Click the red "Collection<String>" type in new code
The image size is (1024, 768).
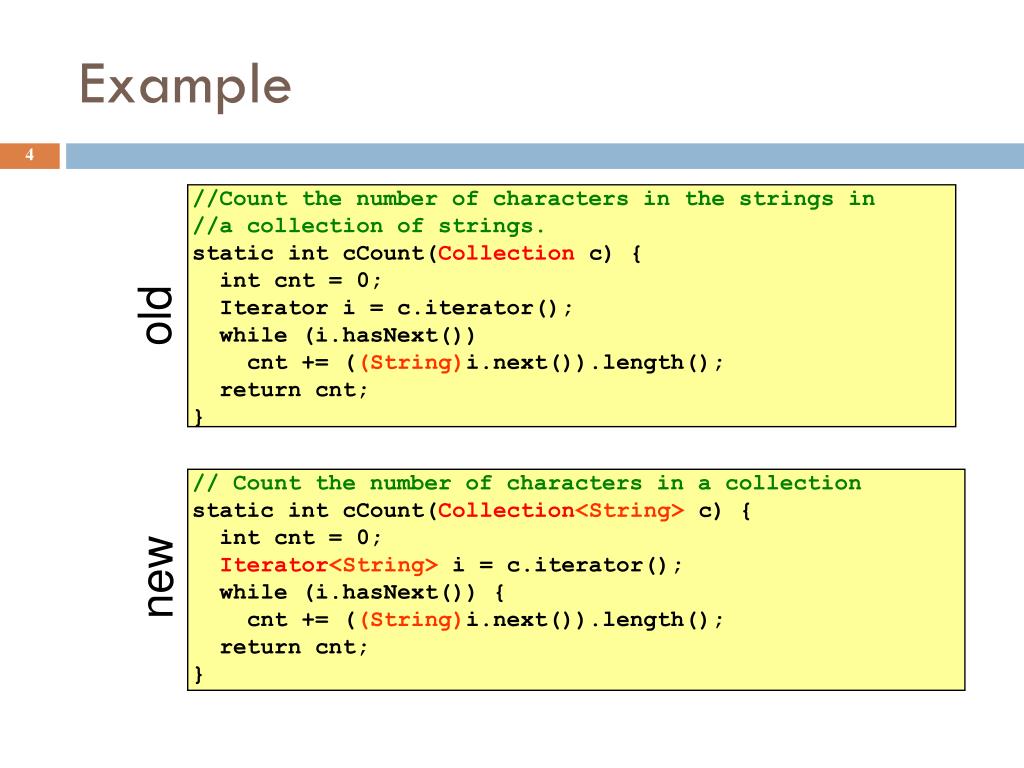[x=561, y=511]
